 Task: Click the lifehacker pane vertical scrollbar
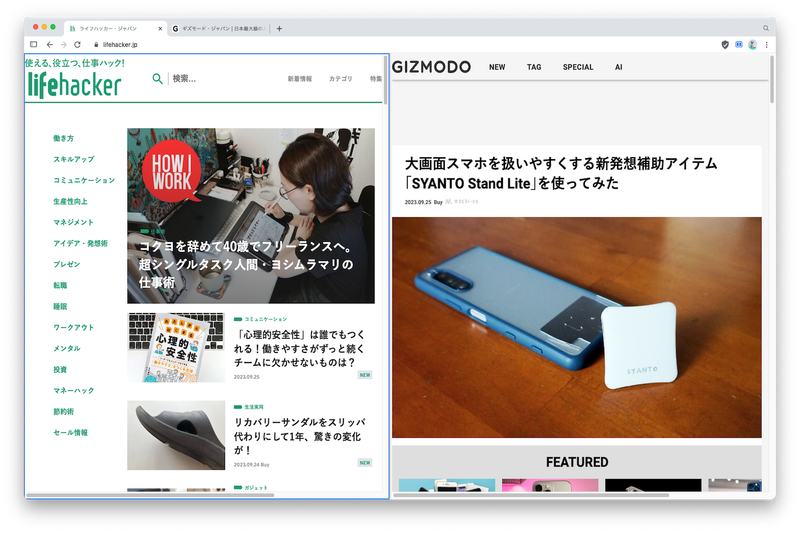click(386, 81)
